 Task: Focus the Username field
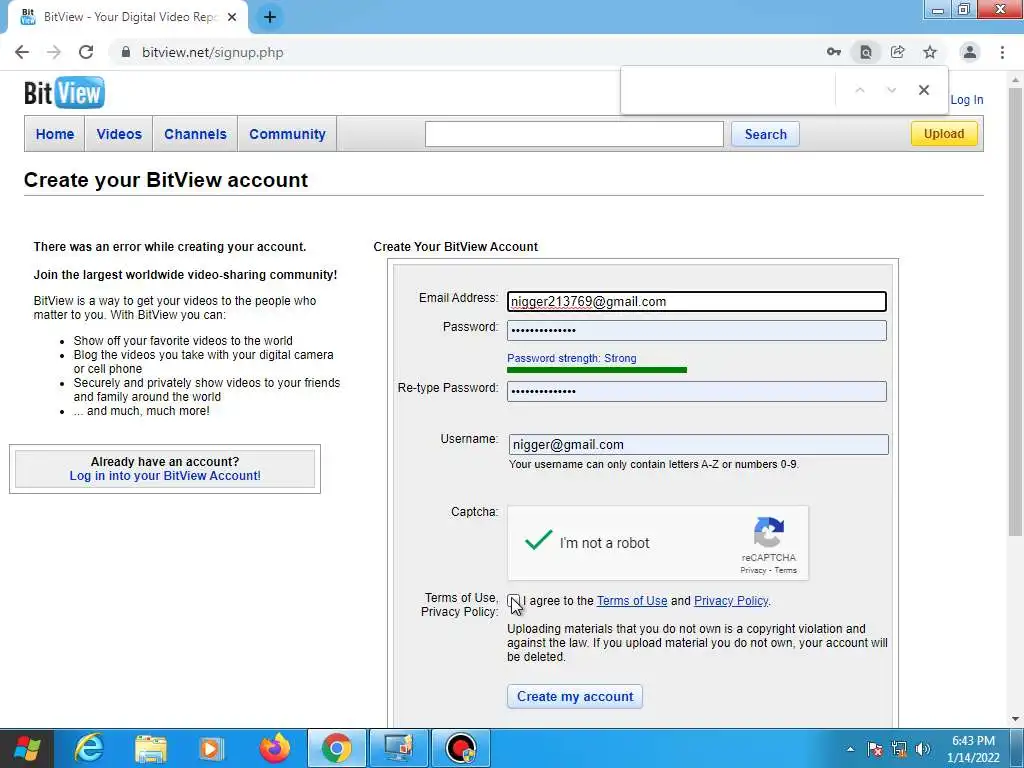699,445
